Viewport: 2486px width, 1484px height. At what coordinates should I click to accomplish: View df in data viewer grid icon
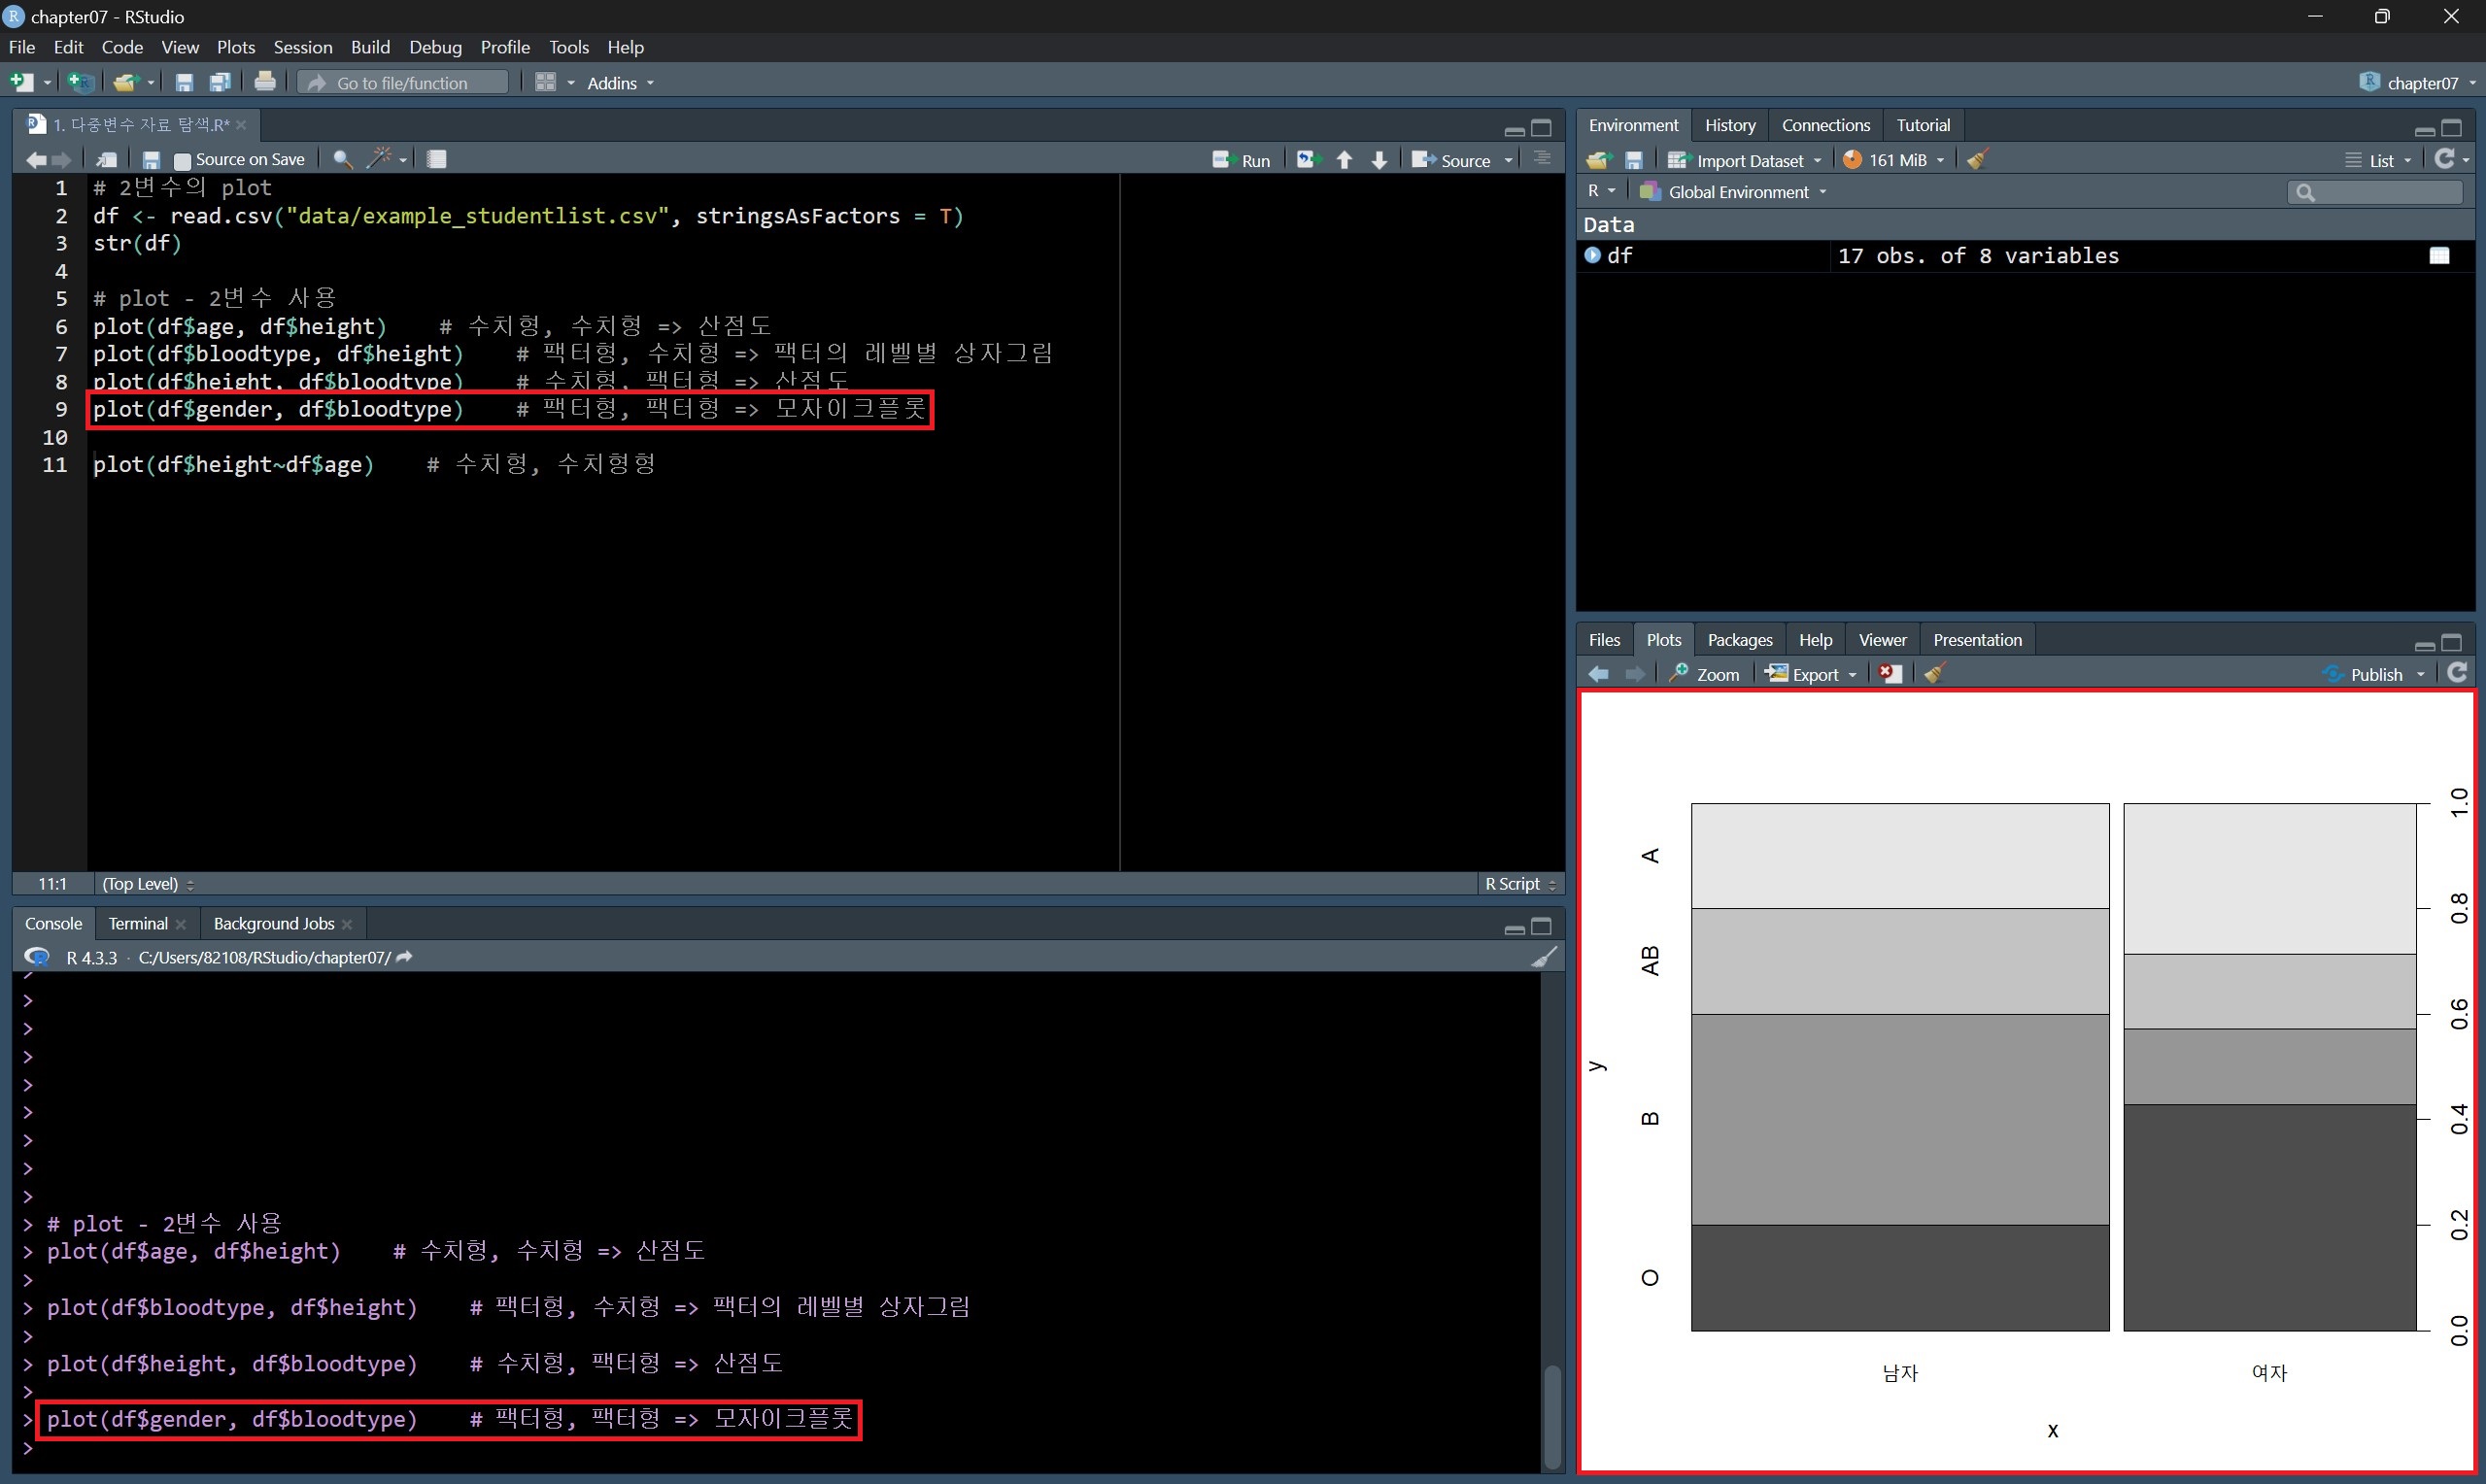pyautogui.click(x=2439, y=256)
